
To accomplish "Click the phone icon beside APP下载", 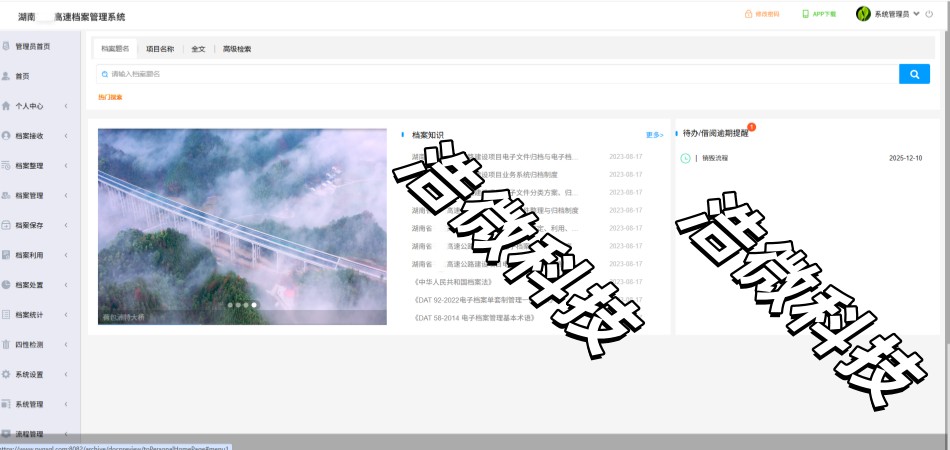I will 805,14.
